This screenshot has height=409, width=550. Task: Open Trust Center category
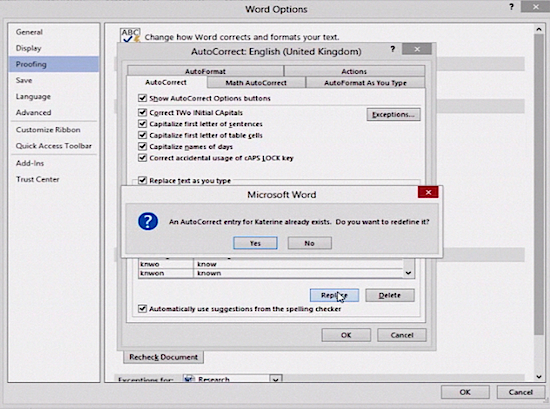click(54, 179)
